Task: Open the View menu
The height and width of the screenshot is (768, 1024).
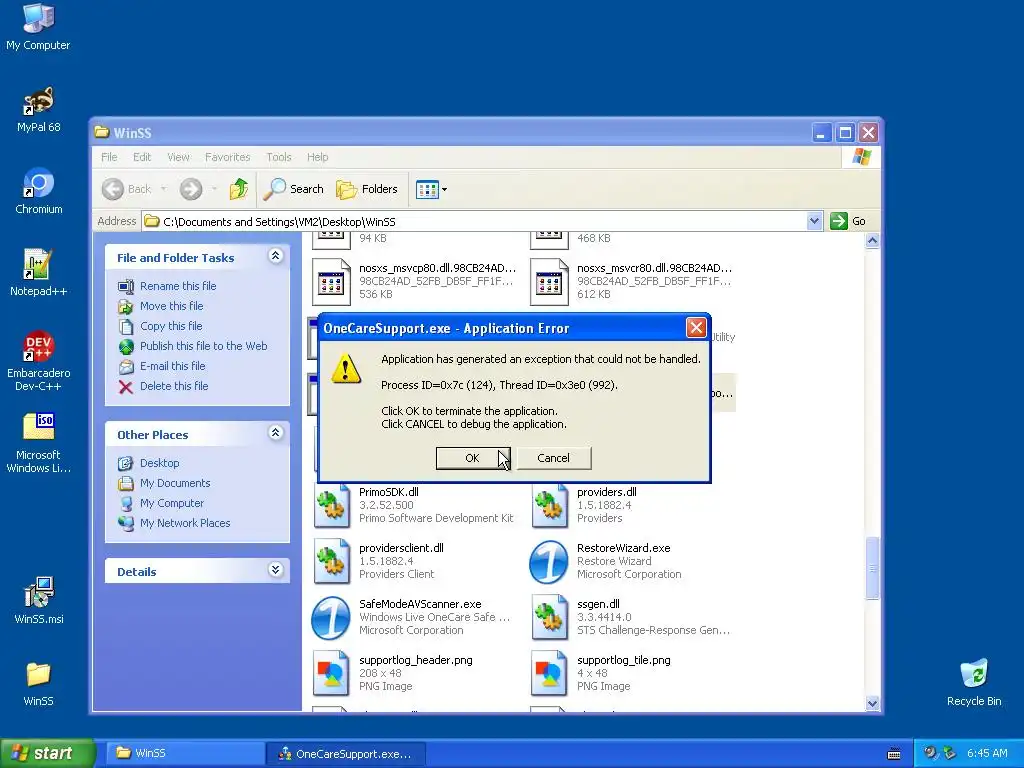Action: point(178,157)
